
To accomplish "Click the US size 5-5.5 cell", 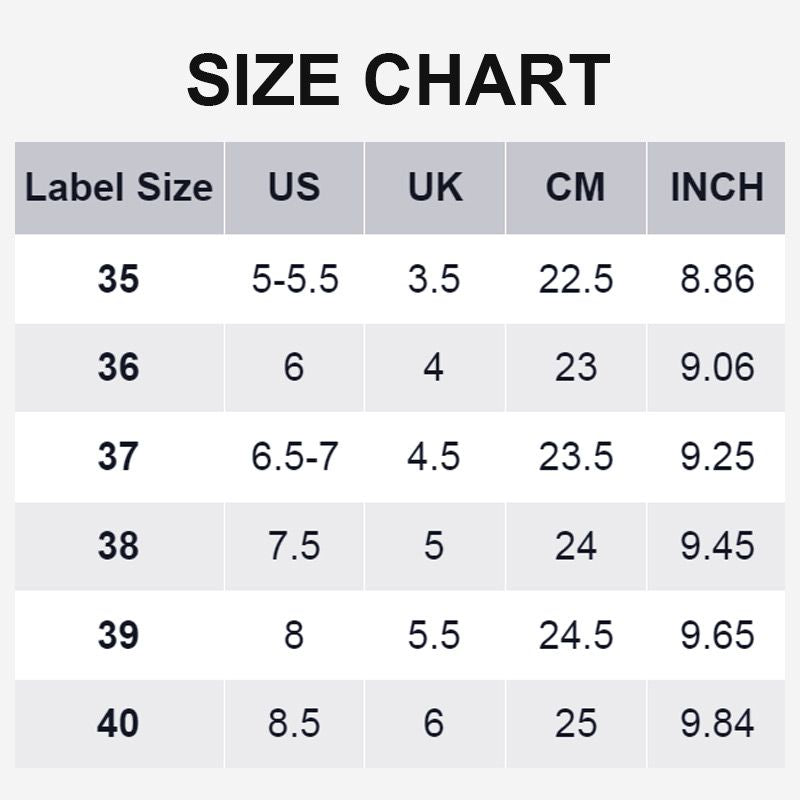I will (x=294, y=280).
